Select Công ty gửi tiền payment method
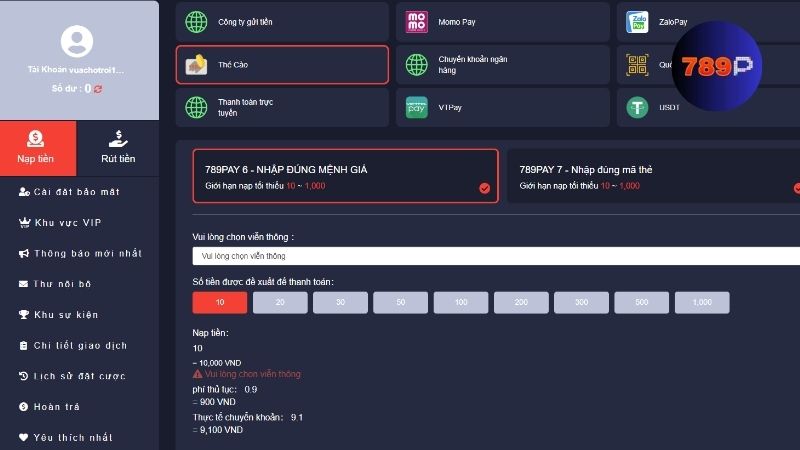The height and width of the screenshot is (450, 800). [x=282, y=22]
